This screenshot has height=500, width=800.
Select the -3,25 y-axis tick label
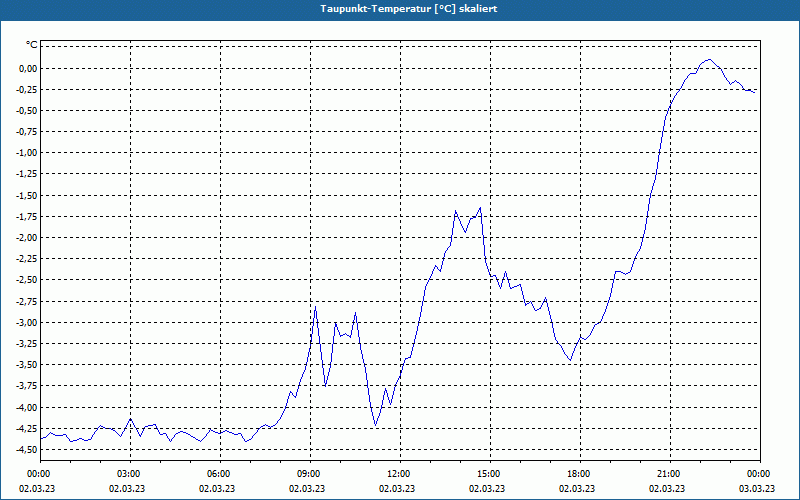pyautogui.click(x=27, y=343)
